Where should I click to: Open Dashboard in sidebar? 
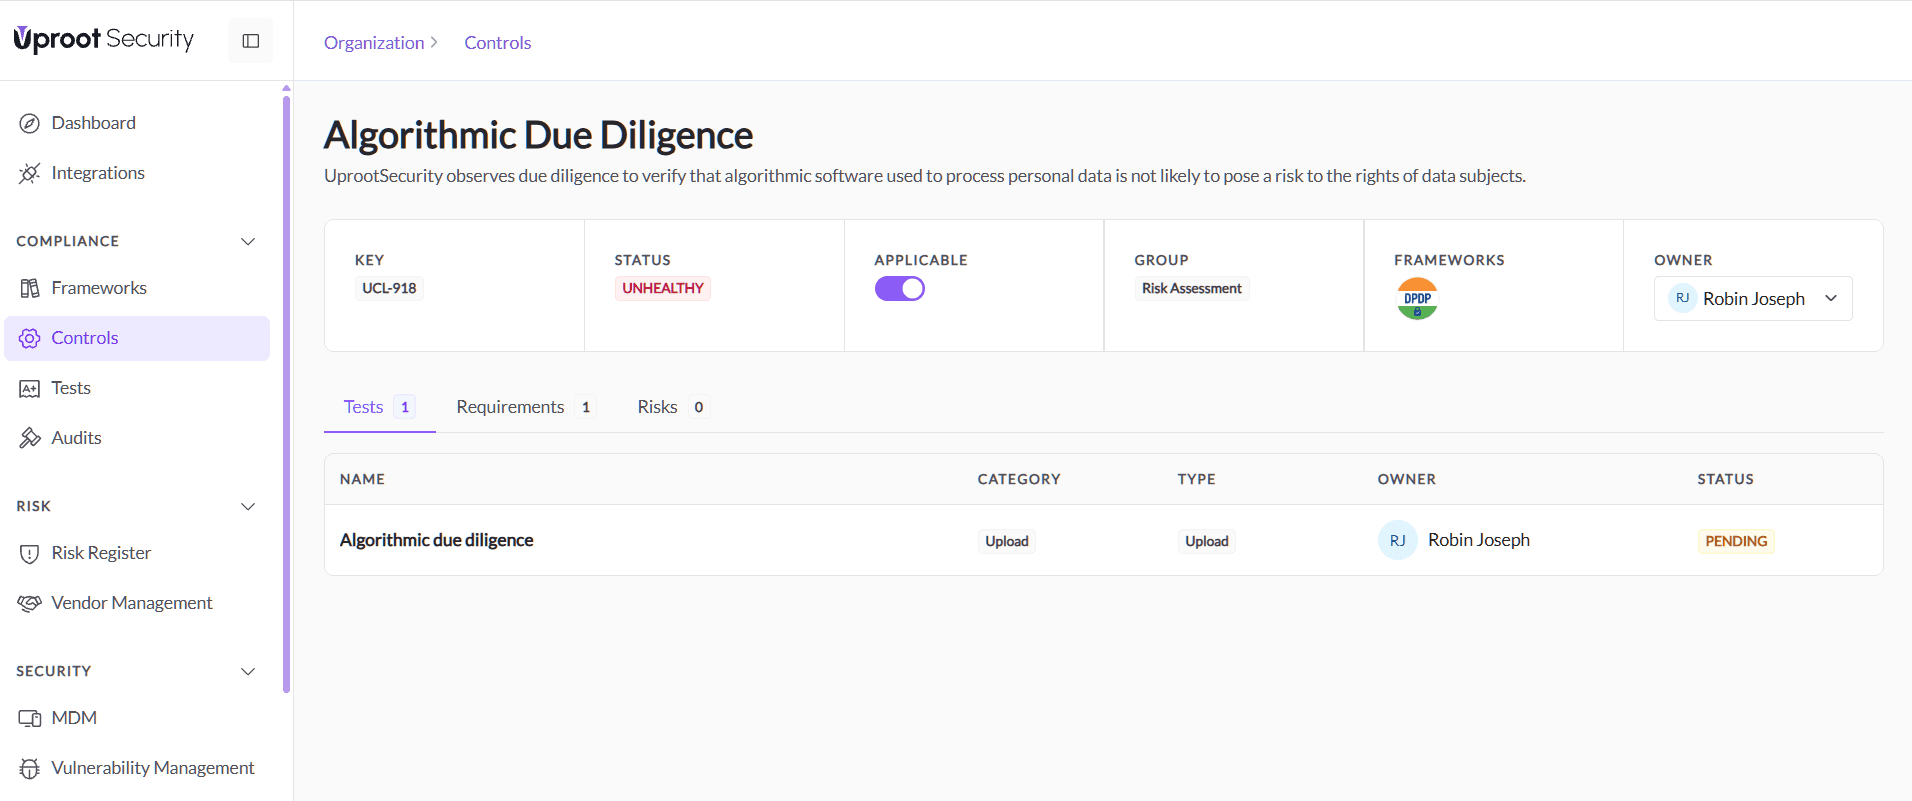[137, 123]
